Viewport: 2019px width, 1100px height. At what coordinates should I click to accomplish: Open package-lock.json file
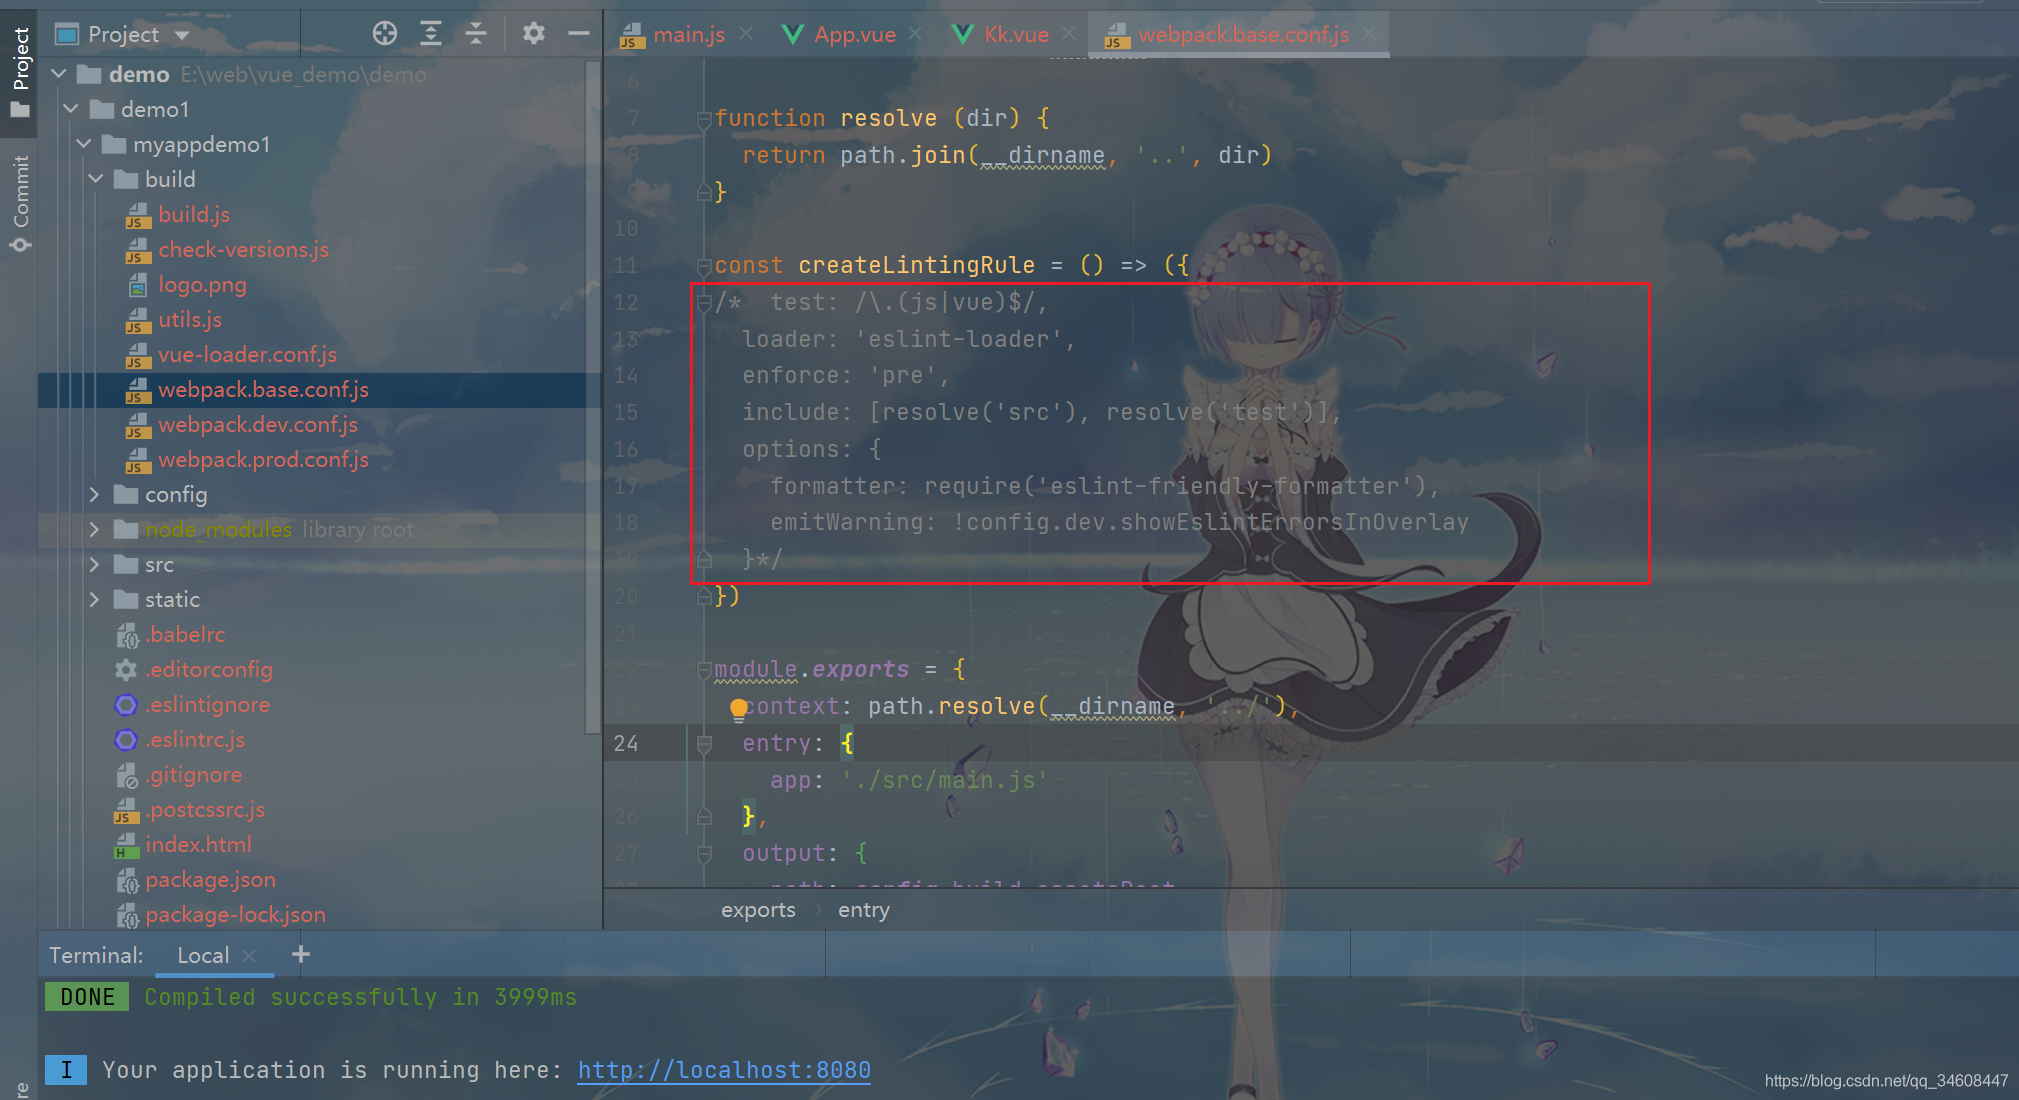pyautogui.click(x=235, y=914)
